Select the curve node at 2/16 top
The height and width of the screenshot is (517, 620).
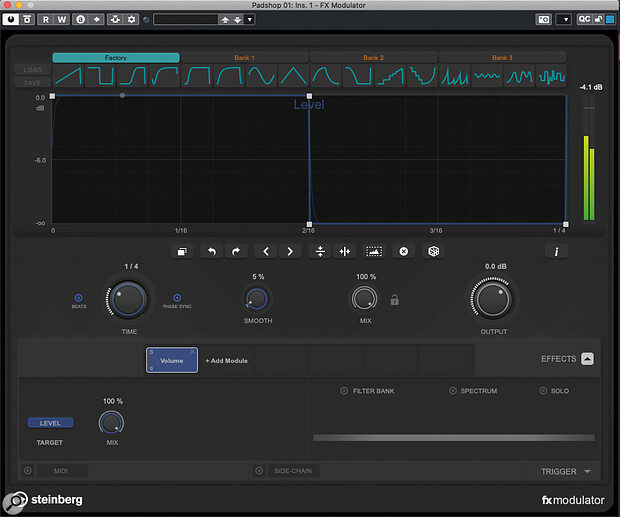310,96
